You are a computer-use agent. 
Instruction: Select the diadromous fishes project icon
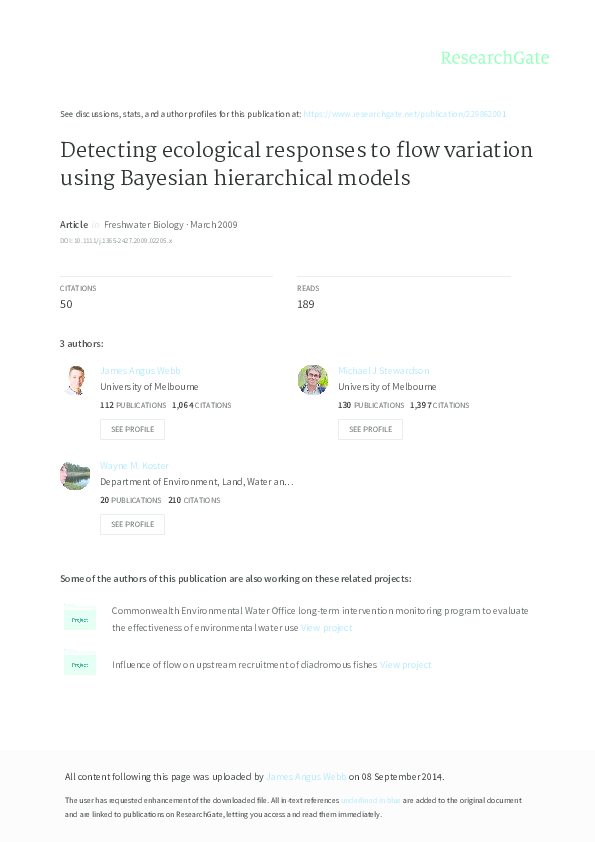pos(80,663)
